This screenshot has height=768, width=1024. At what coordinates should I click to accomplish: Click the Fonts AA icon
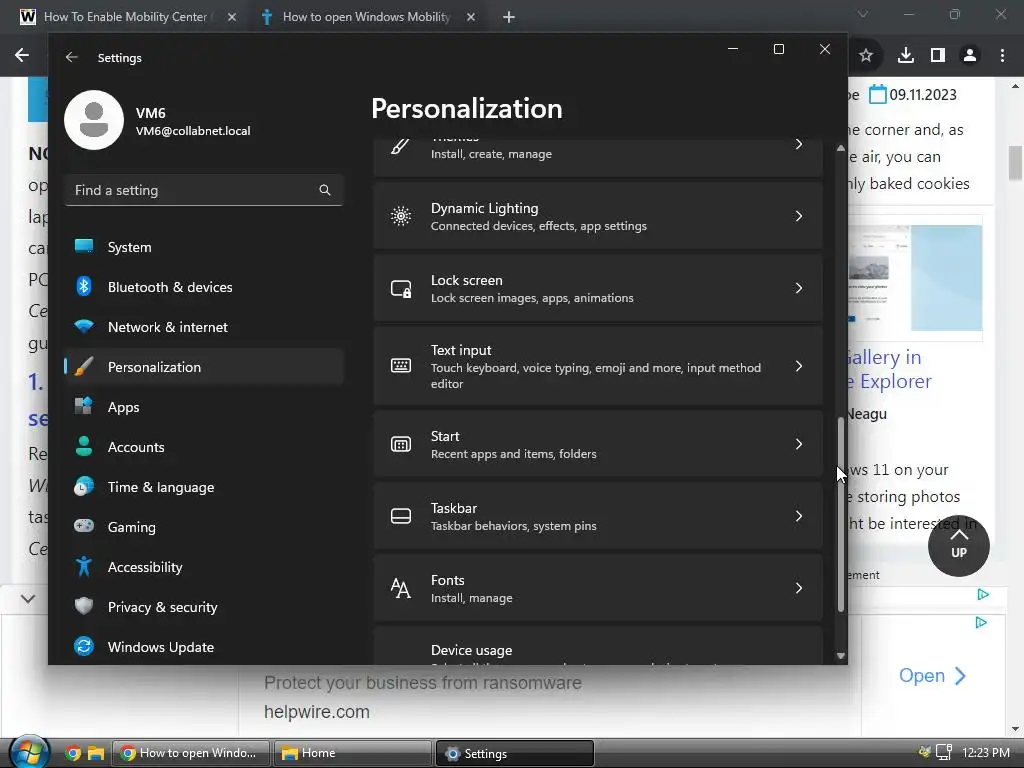coord(401,588)
